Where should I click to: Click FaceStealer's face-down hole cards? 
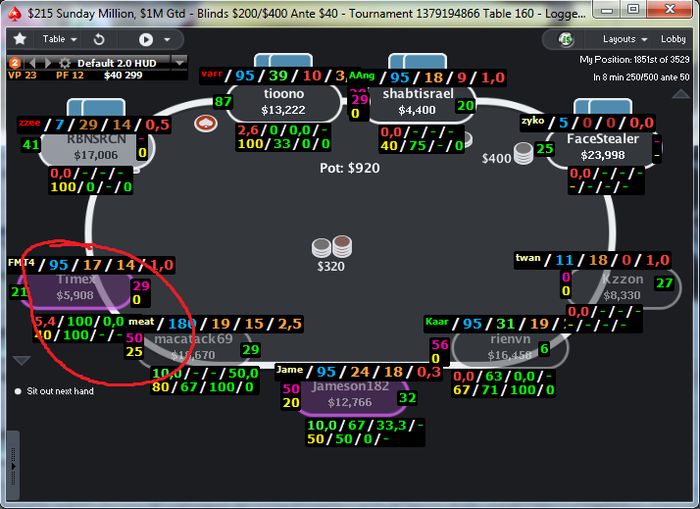coord(603,106)
